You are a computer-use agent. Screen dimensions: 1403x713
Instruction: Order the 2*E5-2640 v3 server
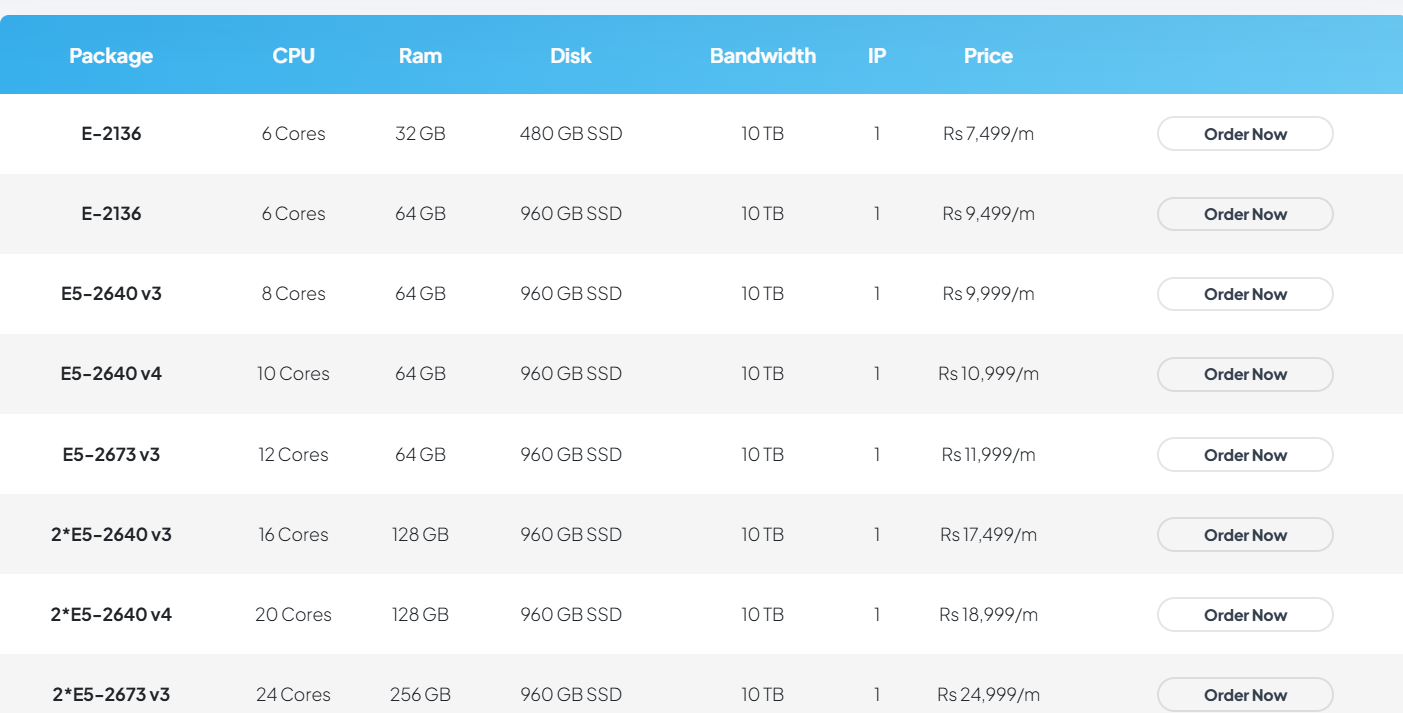coord(1245,535)
